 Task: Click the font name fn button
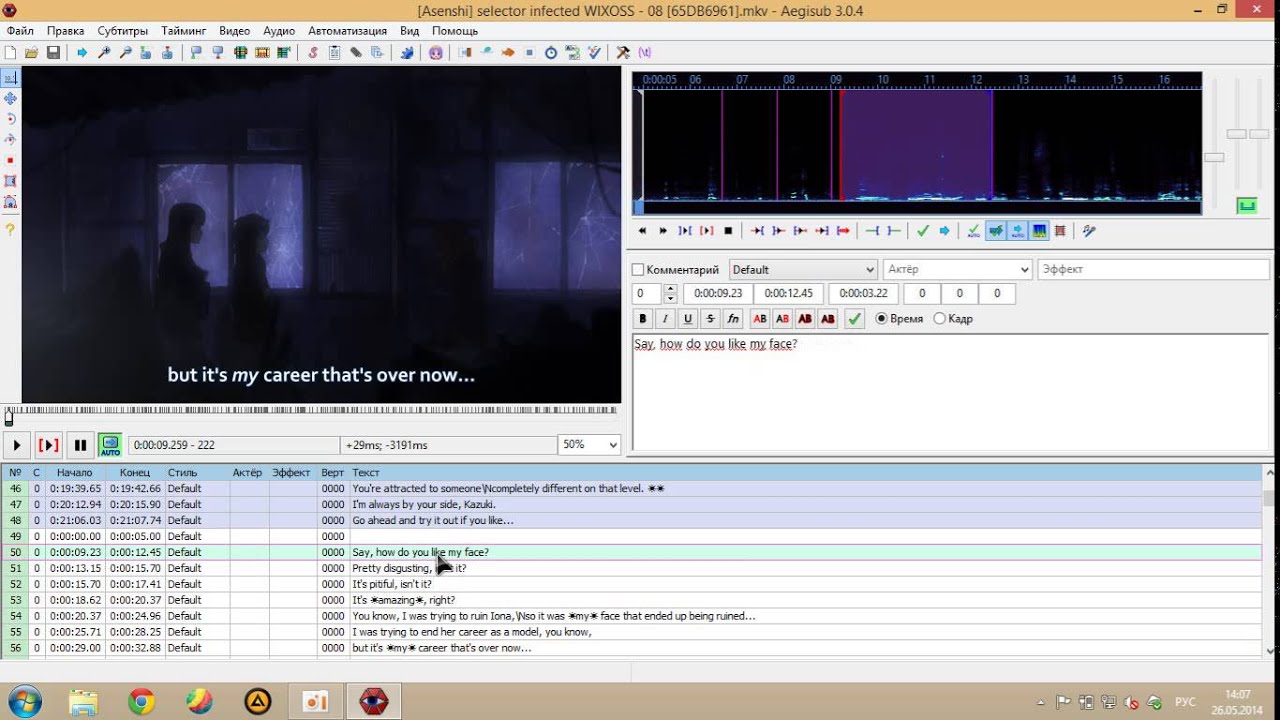[x=733, y=319]
